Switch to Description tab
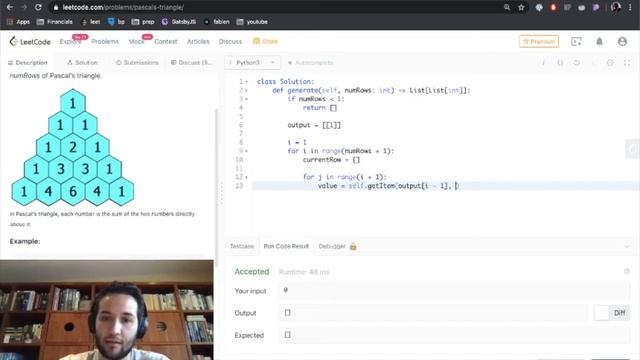The image size is (640, 360). [x=28, y=62]
